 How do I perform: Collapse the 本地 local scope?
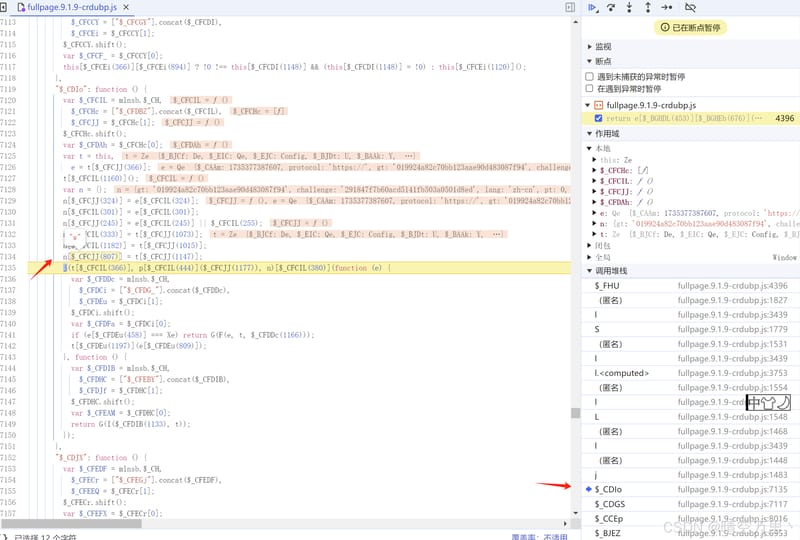(589, 149)
